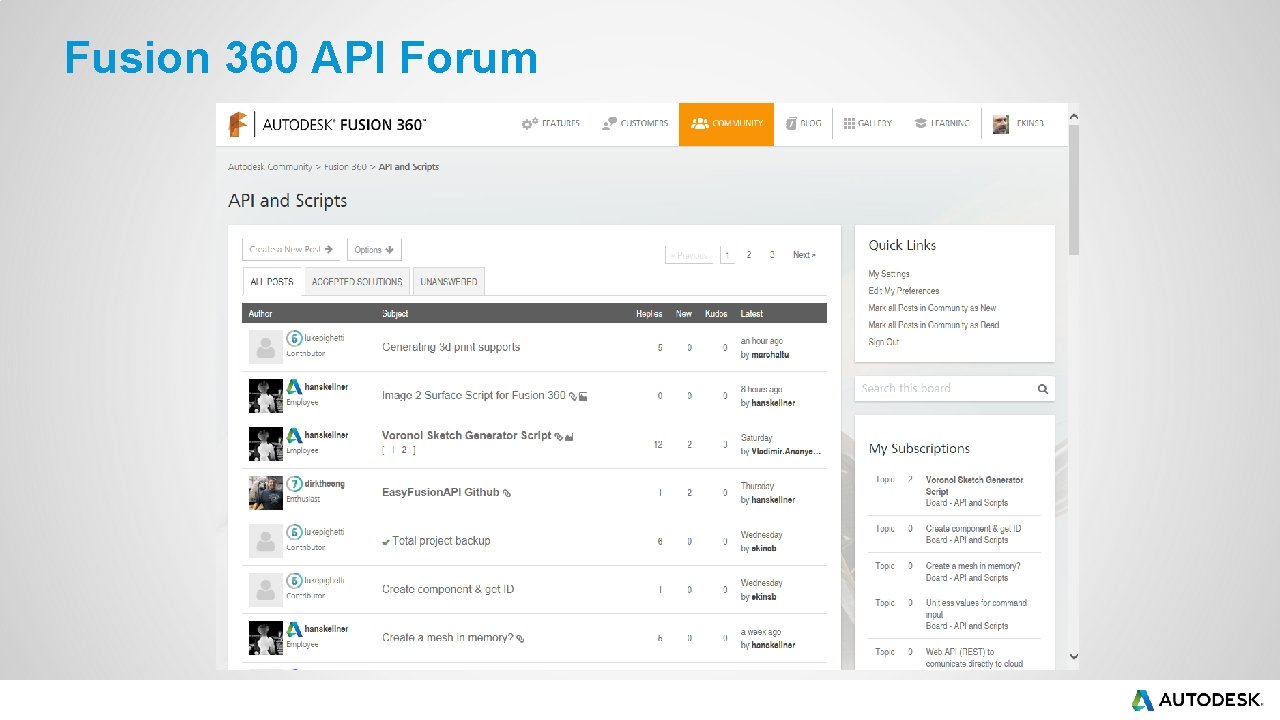This screenshot has height=720, width=1280.
Task: Open Create component & get ID subscription
Action: click(x=973, y=529)
